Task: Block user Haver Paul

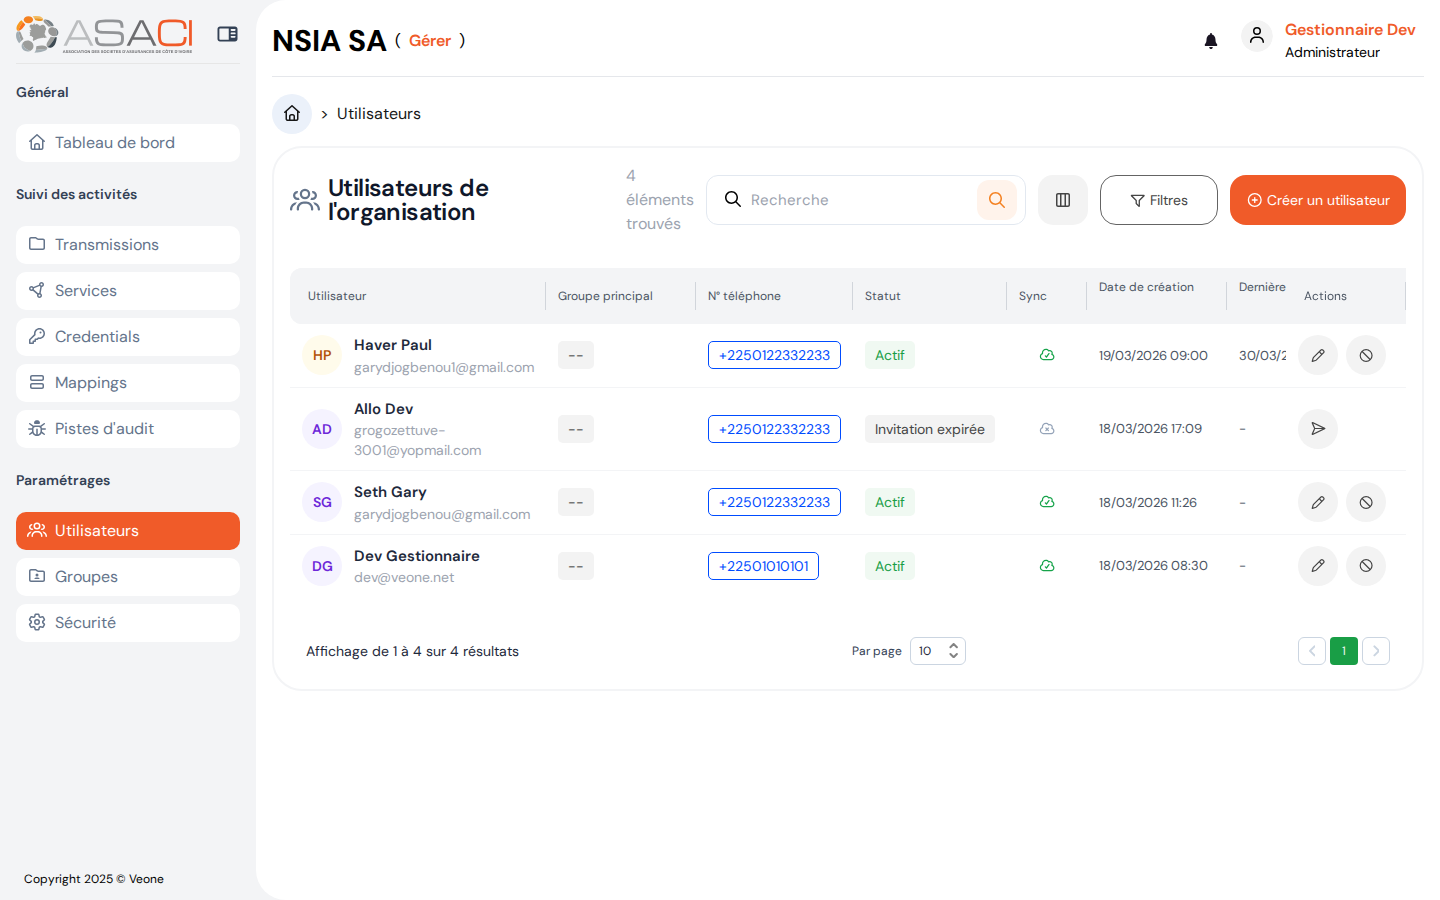Action: (1365, 355)
